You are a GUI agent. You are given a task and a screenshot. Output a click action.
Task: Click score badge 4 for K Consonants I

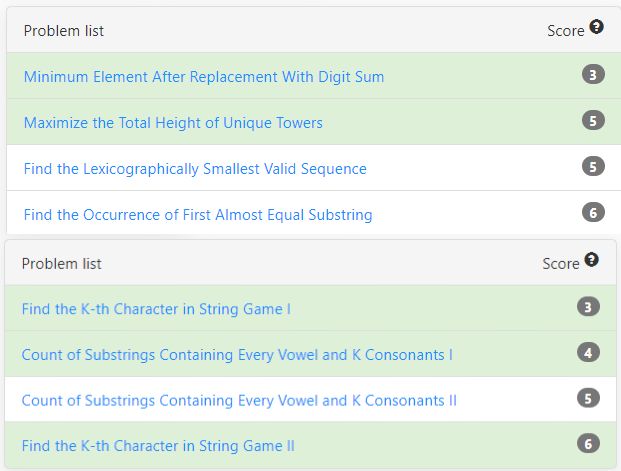(x=588, y=353)
